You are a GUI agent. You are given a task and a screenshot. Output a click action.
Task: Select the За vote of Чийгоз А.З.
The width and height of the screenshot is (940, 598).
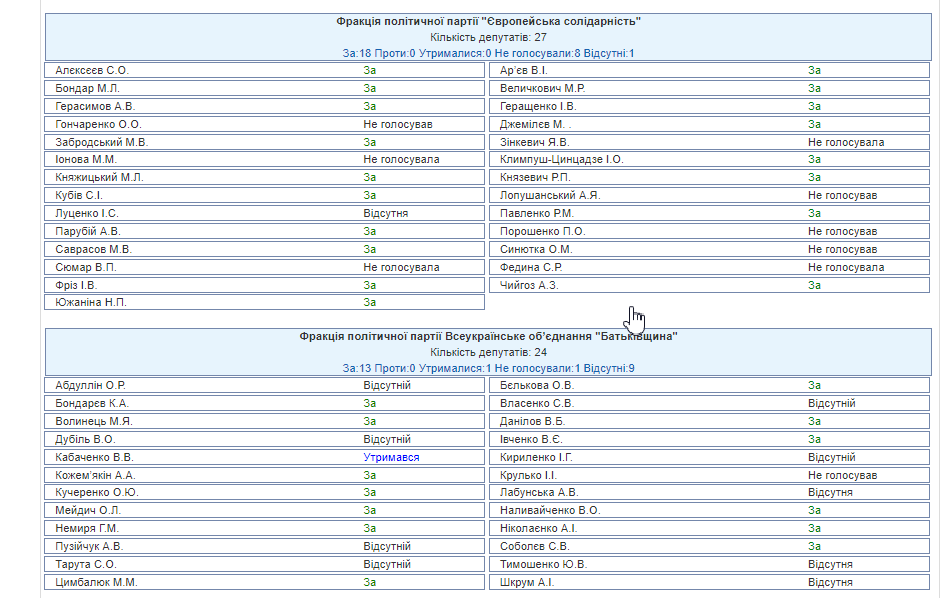[814, 285]
